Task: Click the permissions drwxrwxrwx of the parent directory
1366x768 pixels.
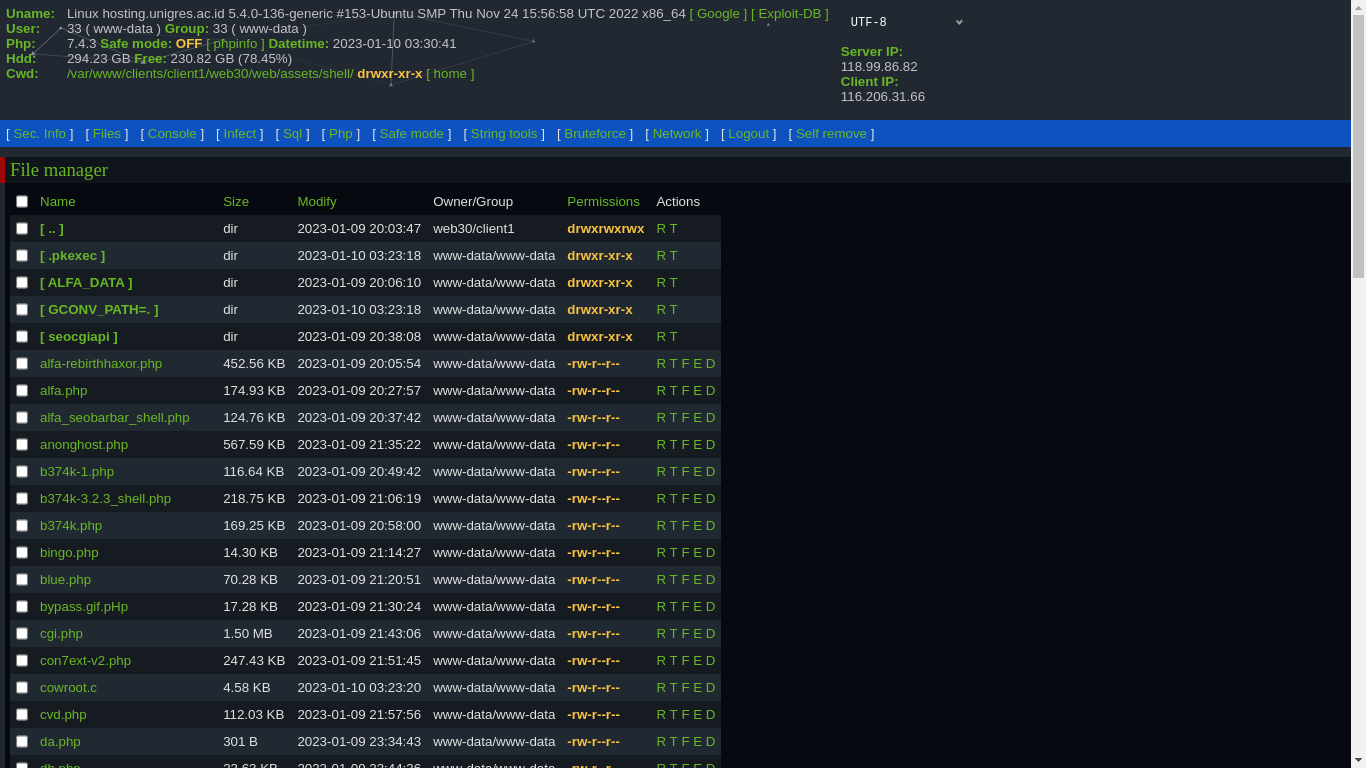Action: point(606,229)
